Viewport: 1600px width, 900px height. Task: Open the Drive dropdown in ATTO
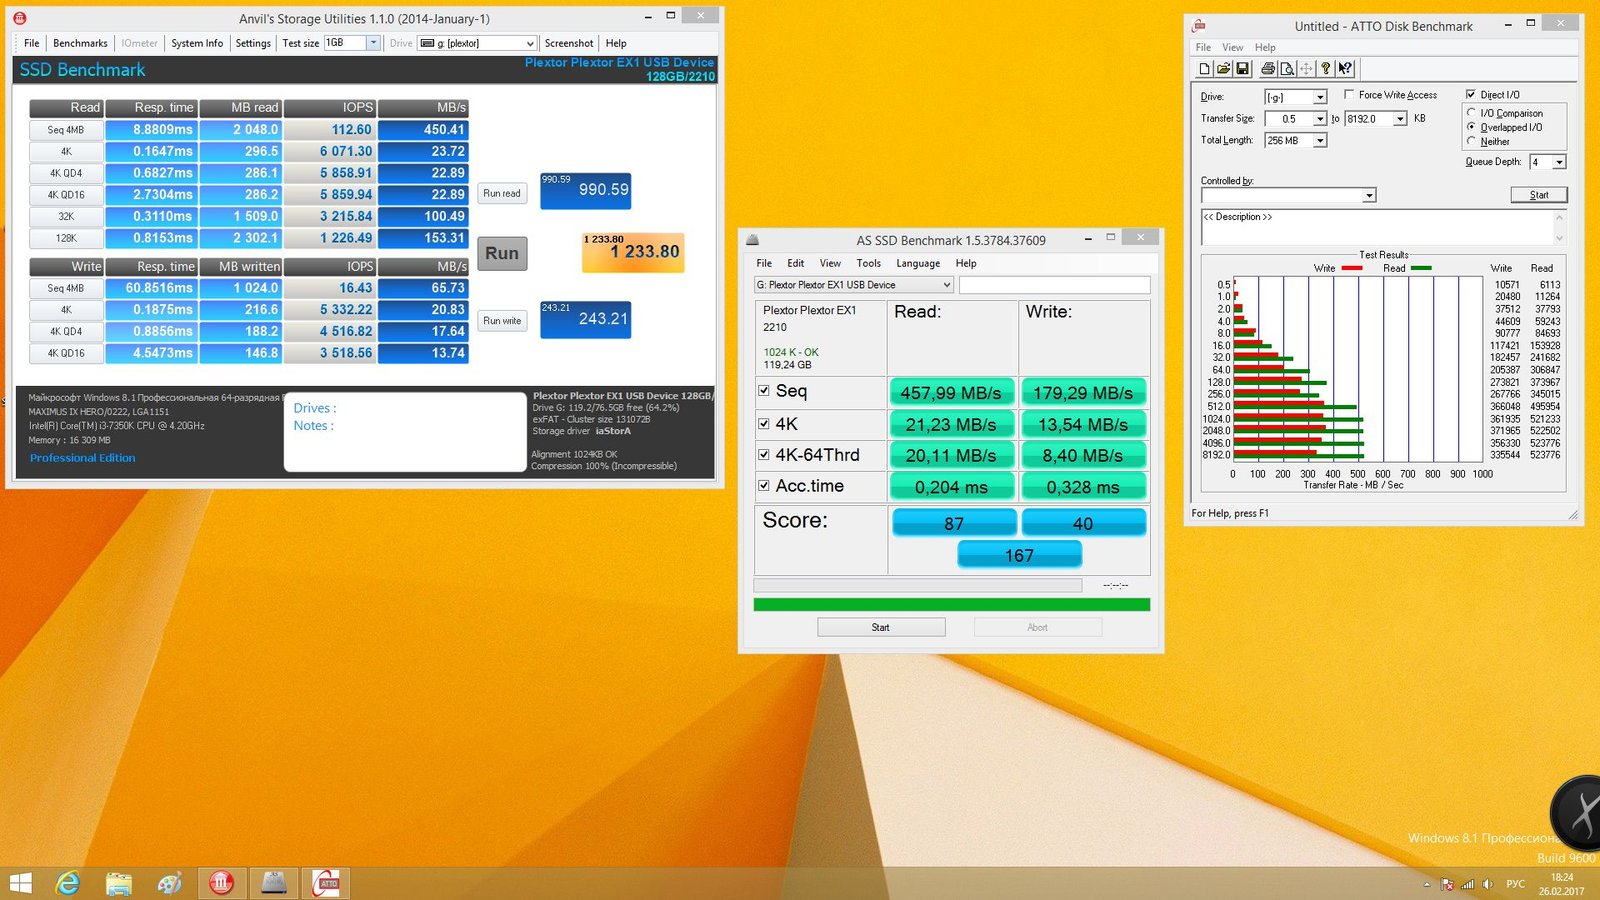(x=1320, y=97)
